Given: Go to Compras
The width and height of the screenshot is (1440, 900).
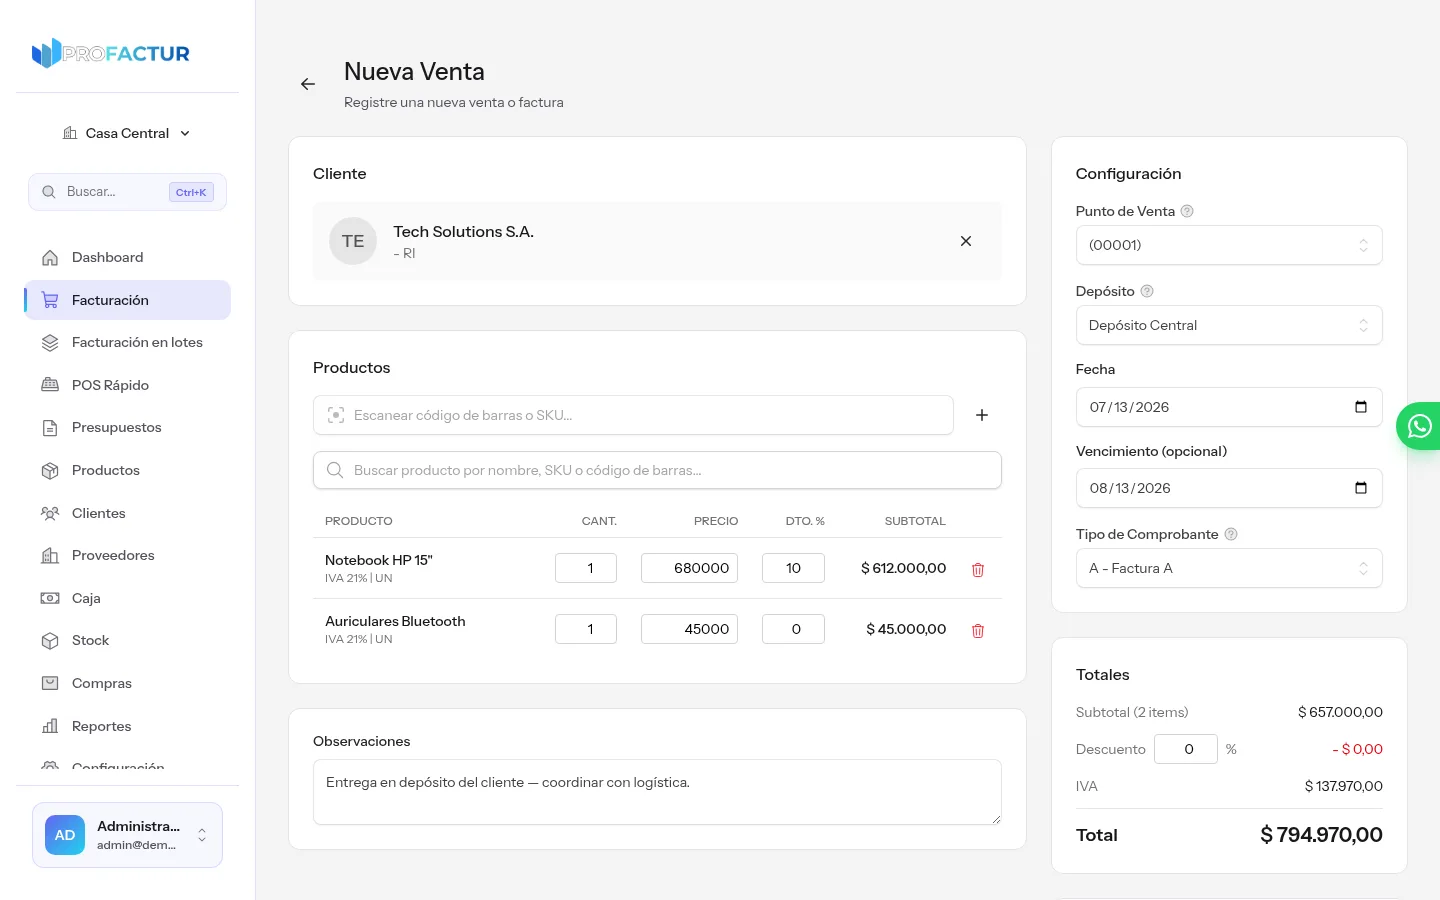Looking at the screenshot, I should [x=128, y=683].
